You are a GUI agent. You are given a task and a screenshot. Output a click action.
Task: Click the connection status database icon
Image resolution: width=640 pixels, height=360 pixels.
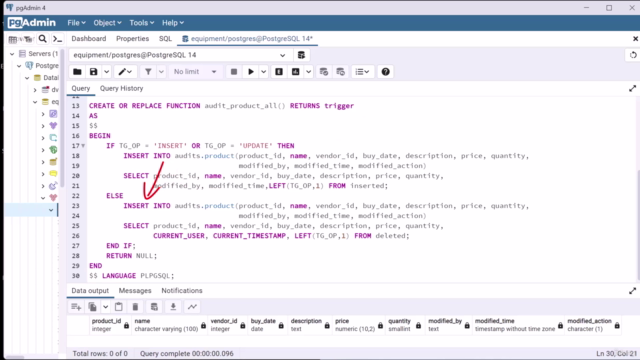301,55
